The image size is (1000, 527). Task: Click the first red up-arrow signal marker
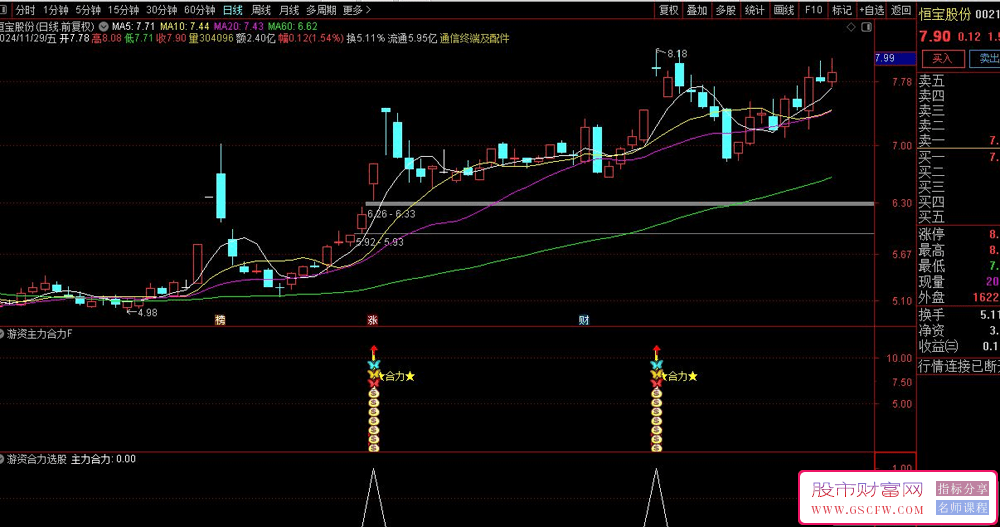[x=374, y=352]
